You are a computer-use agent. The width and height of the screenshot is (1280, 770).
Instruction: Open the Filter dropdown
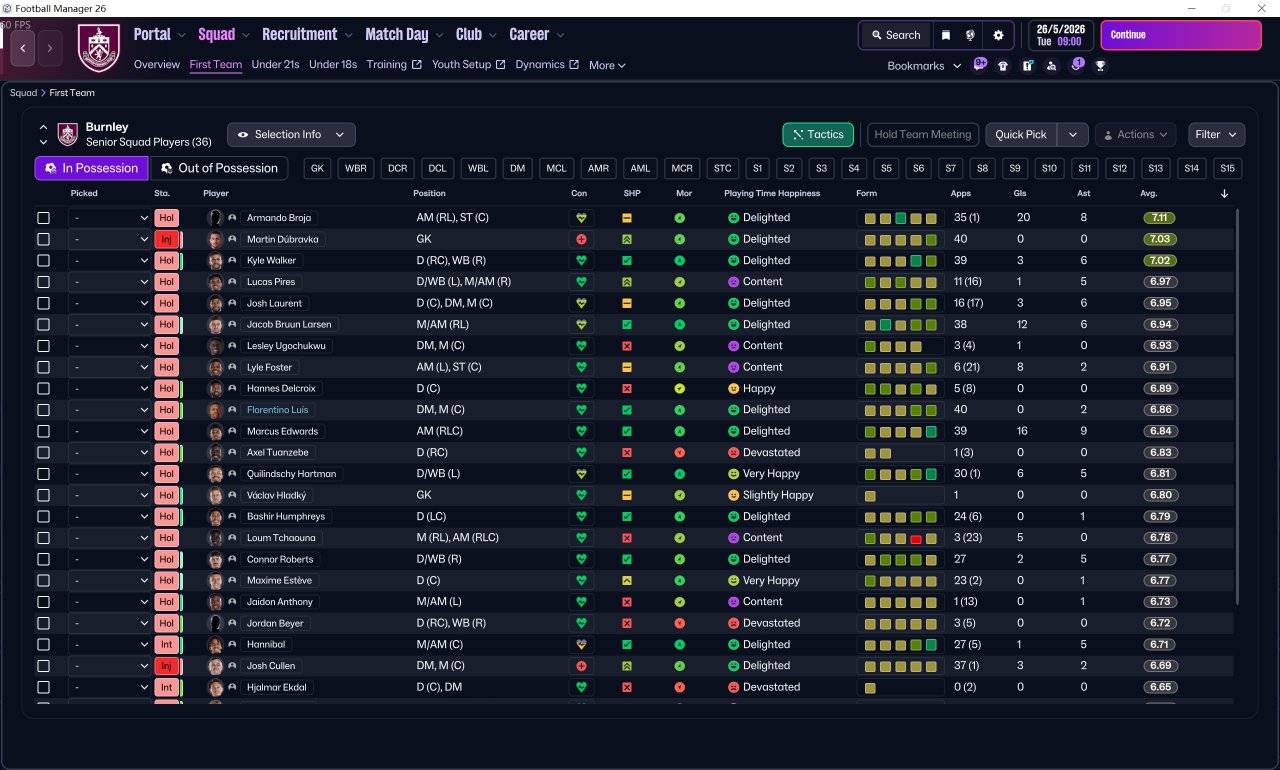[1216, 135]
